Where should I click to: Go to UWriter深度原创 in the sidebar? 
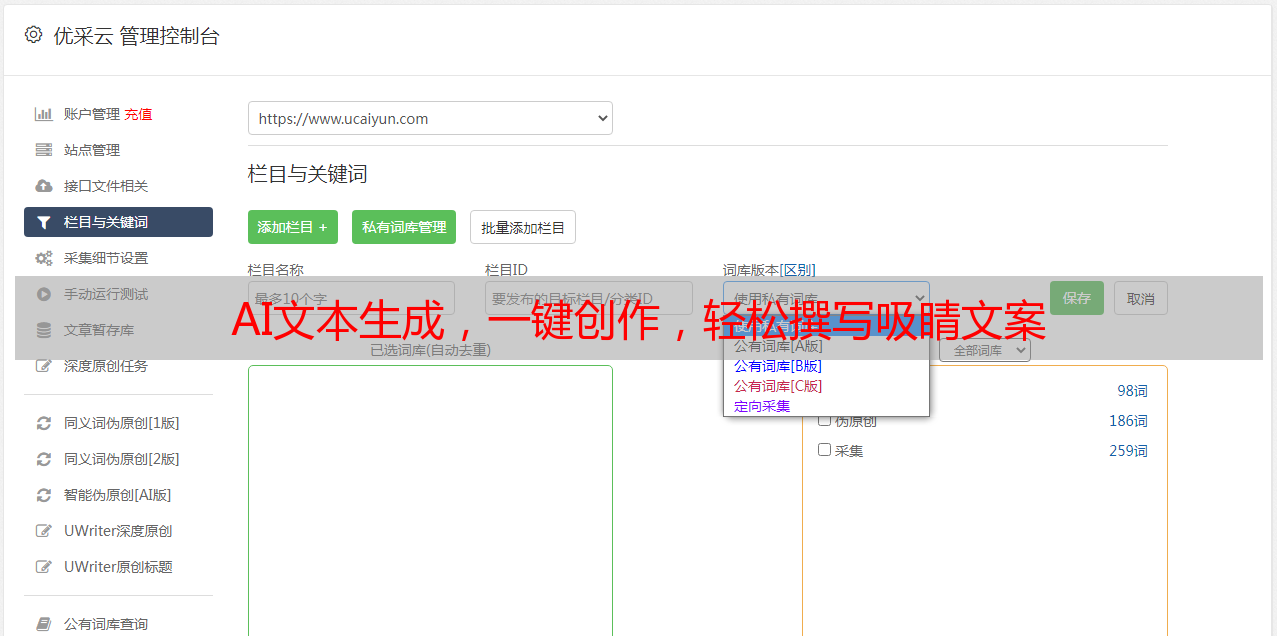[118, 531]
